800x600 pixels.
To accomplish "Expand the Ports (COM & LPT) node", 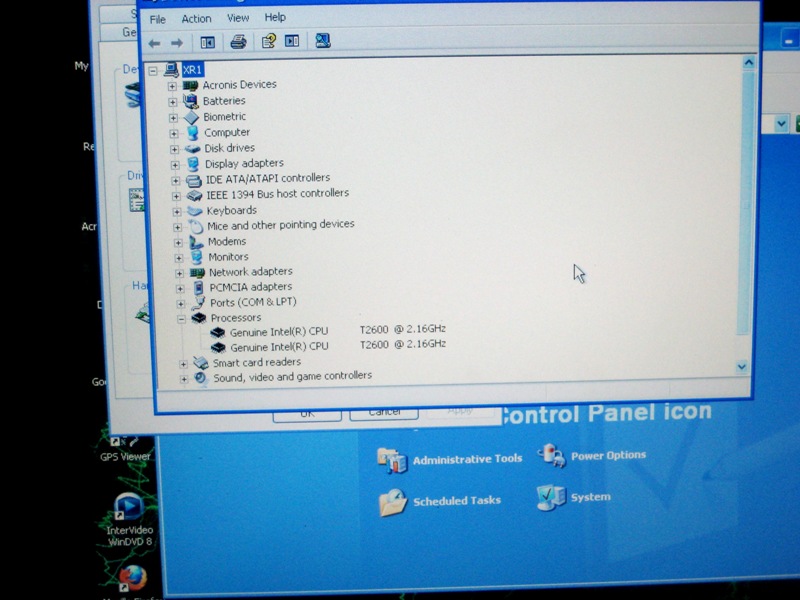I will point(180,304).
